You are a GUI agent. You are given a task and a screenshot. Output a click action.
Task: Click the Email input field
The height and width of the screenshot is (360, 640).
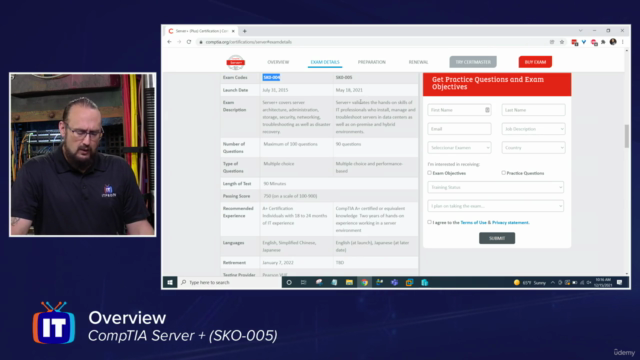(459, 129)
